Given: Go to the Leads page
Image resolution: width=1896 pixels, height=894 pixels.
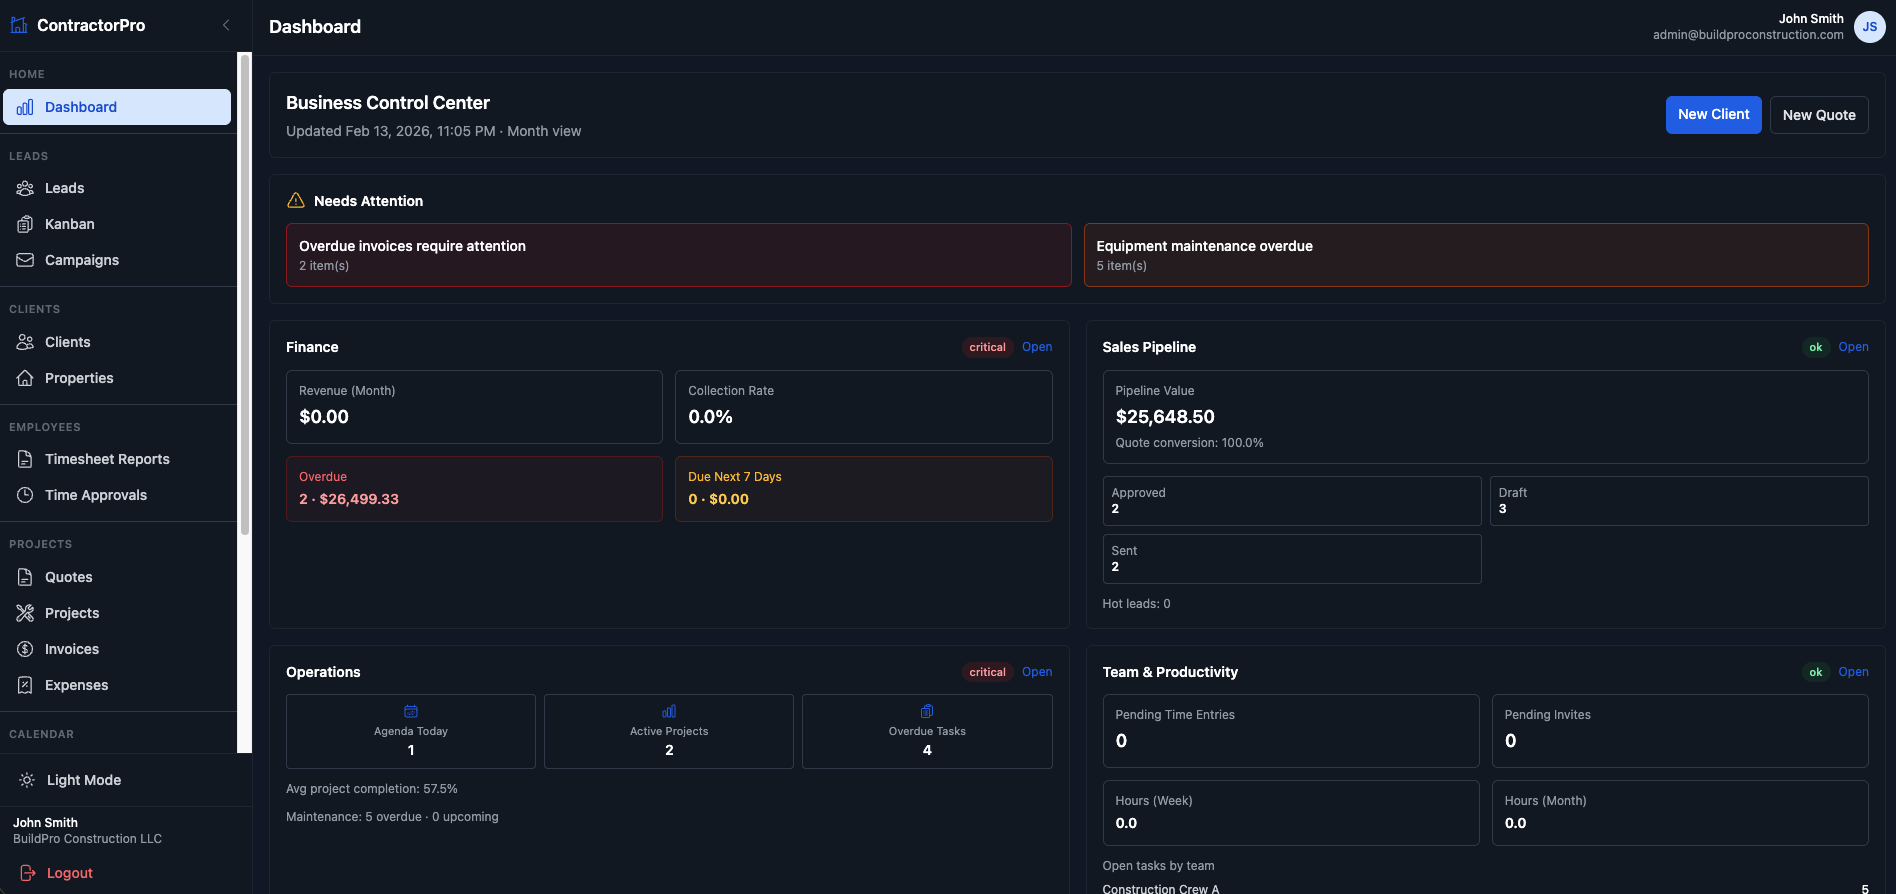Looking at the screenshot, I should pyautogui.click(x=117, y=188).
